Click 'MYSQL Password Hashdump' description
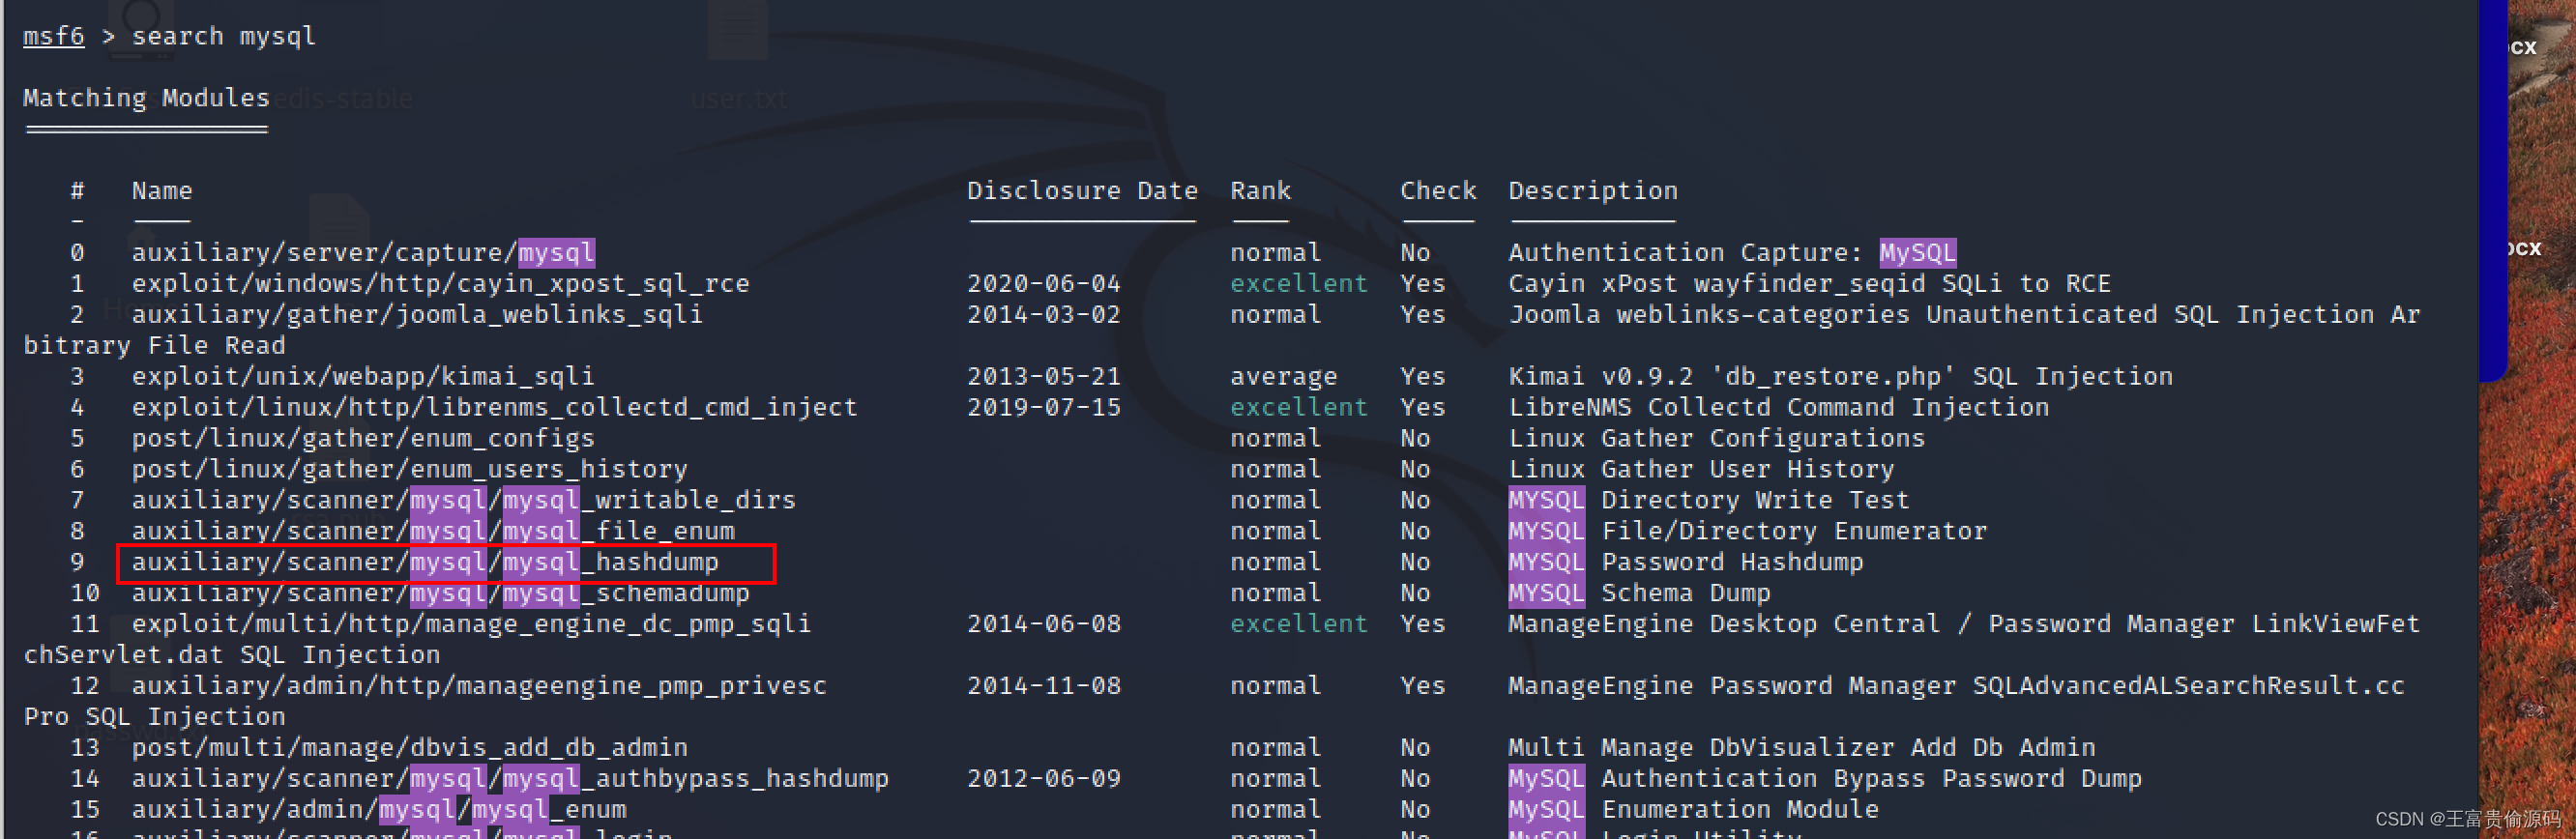2576x839 pixels. click(1686, 562)
